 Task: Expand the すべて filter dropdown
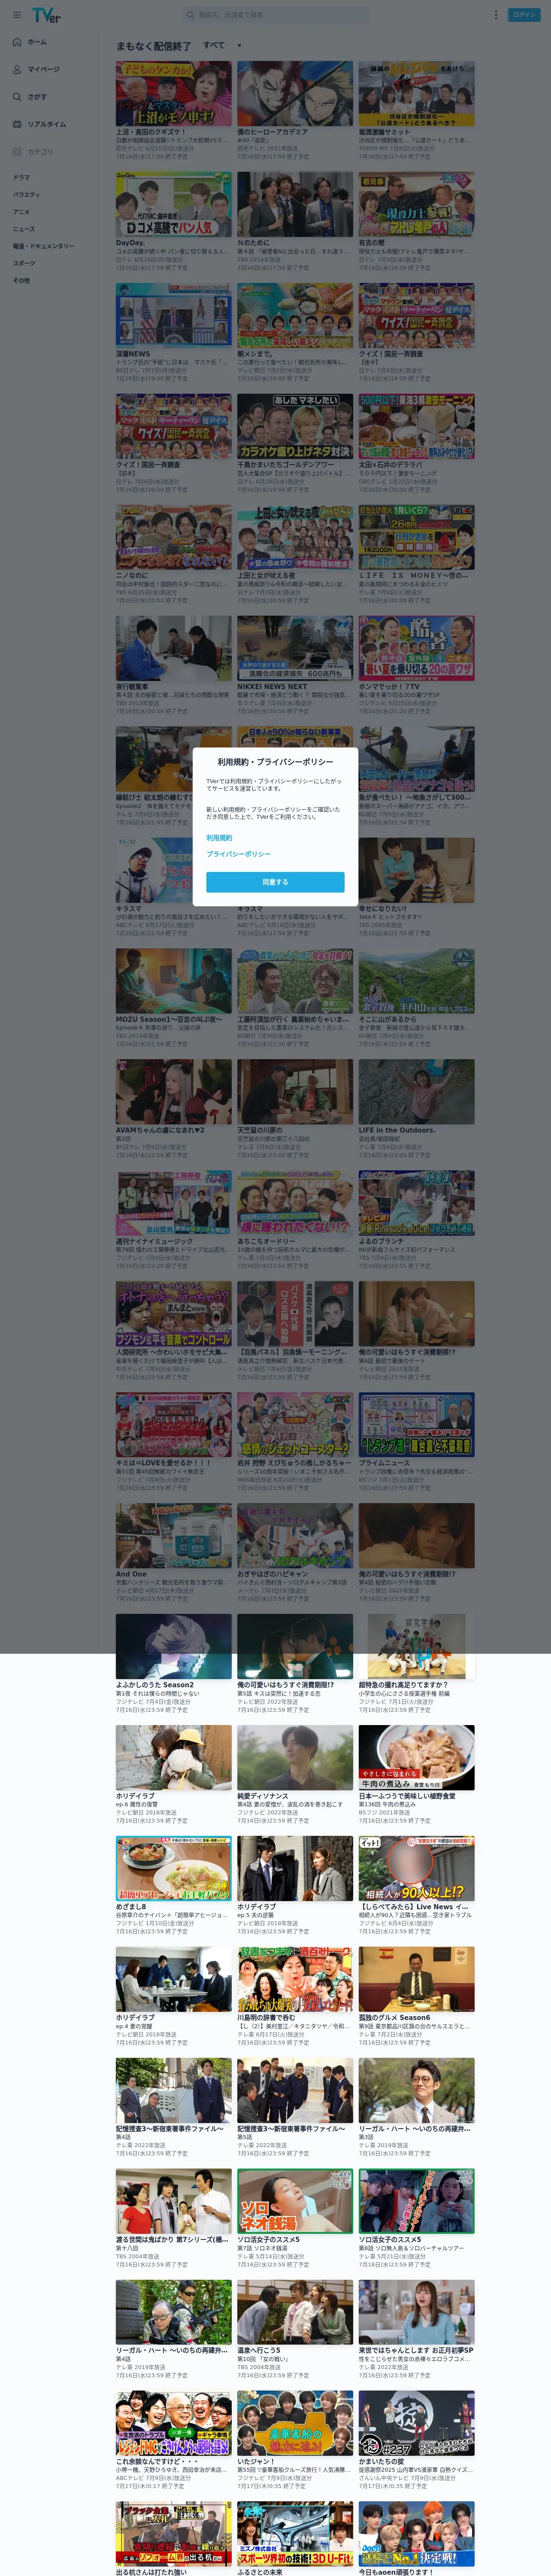click(x=222, y=45)
